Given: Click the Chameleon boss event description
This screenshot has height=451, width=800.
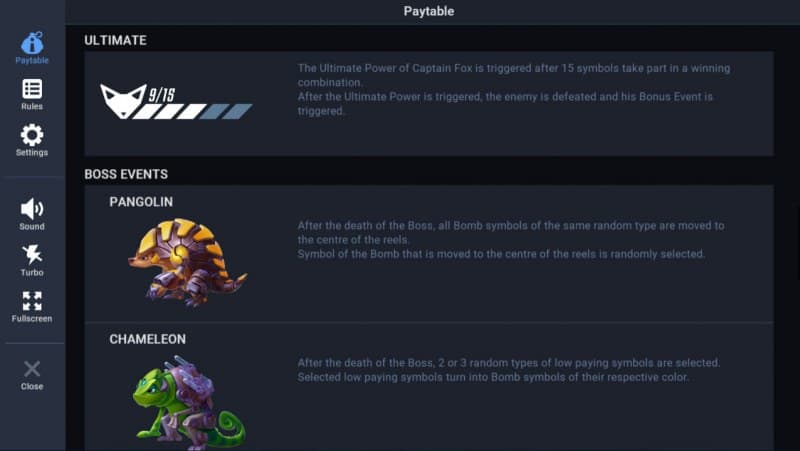Looking at the screenshot, I should (509, 369).
